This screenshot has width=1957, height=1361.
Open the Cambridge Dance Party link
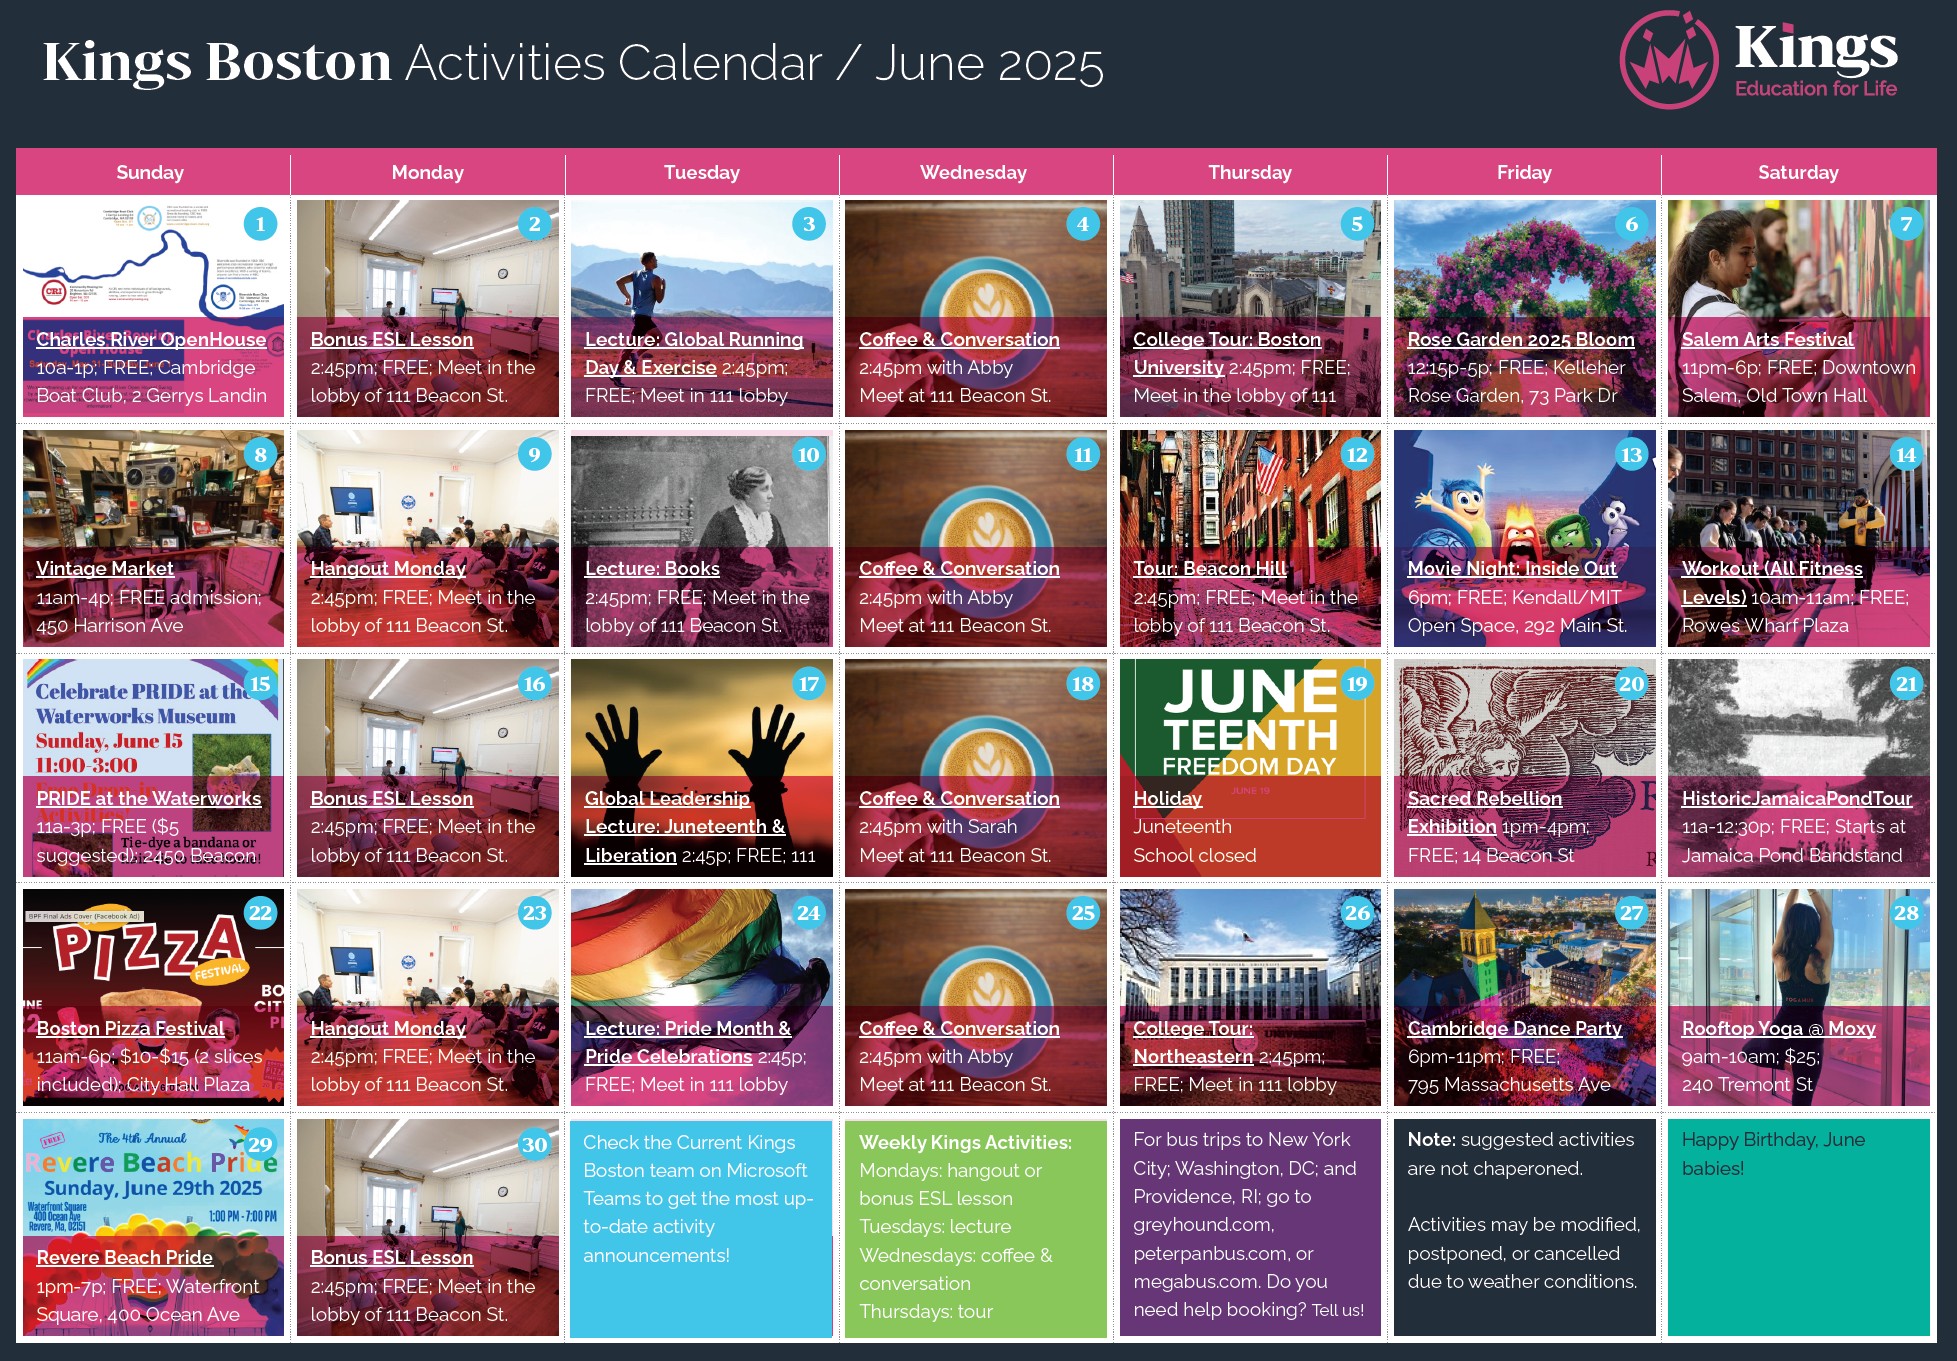point(1514,1028)
